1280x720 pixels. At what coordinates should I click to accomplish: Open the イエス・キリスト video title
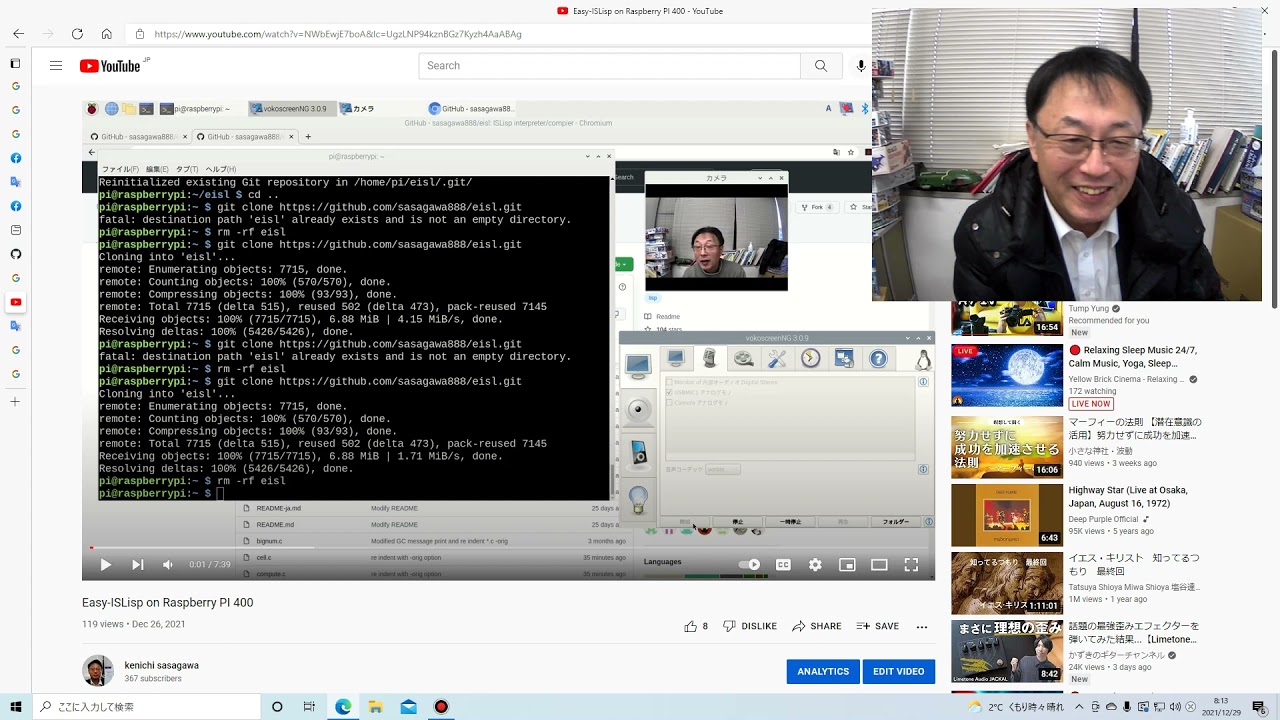coord(1134,565)
